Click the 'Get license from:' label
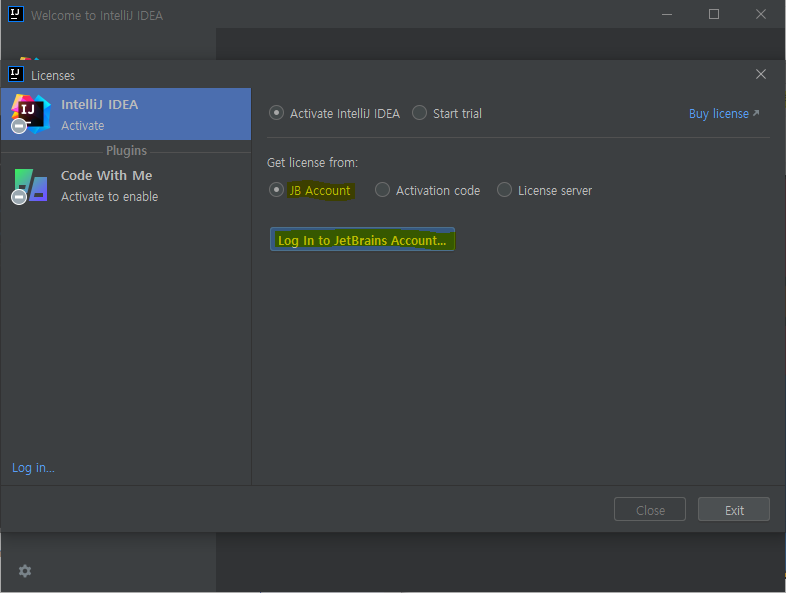The width and height of the screenshot is (786, 593). [312, 162]
